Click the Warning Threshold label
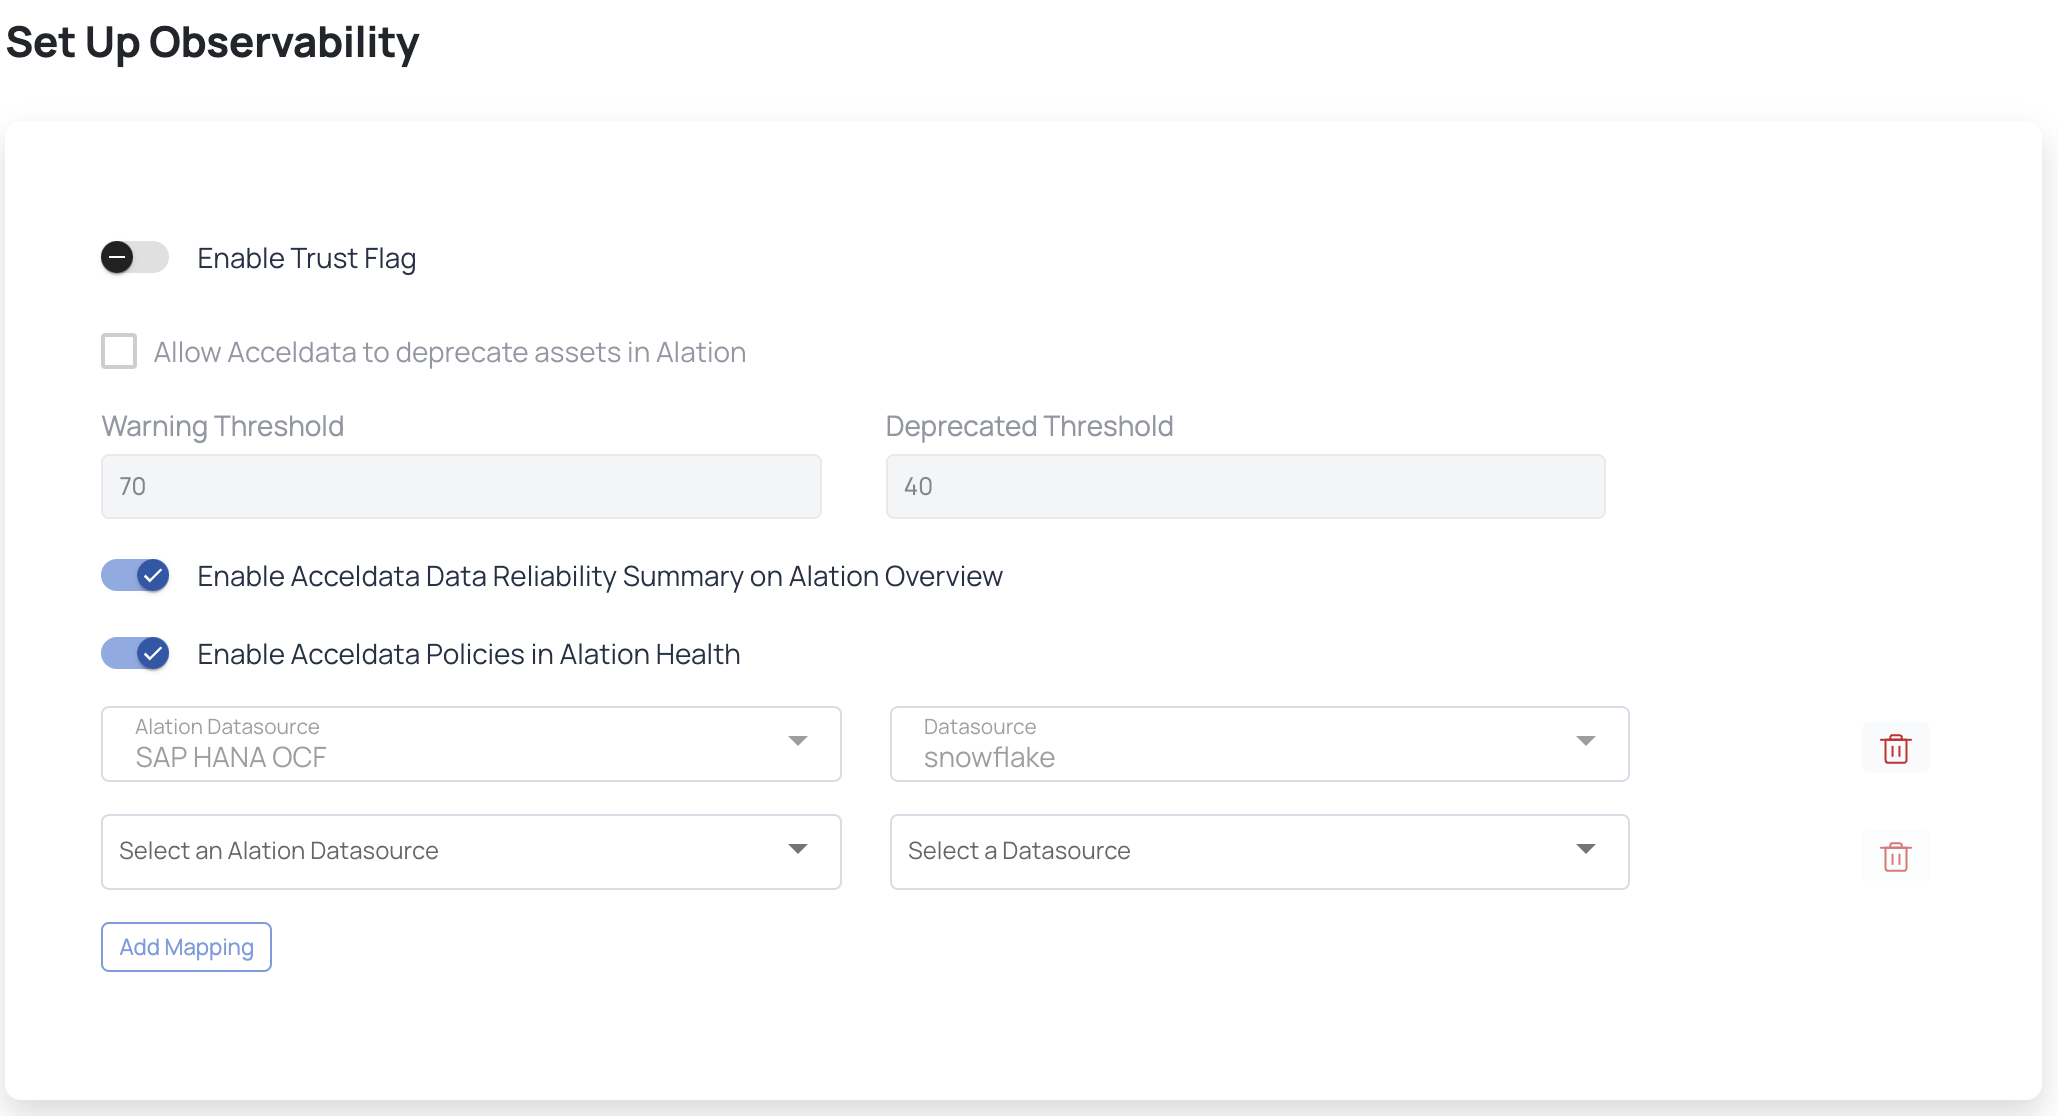The image size is (2058, 1116). coord(223,426)
